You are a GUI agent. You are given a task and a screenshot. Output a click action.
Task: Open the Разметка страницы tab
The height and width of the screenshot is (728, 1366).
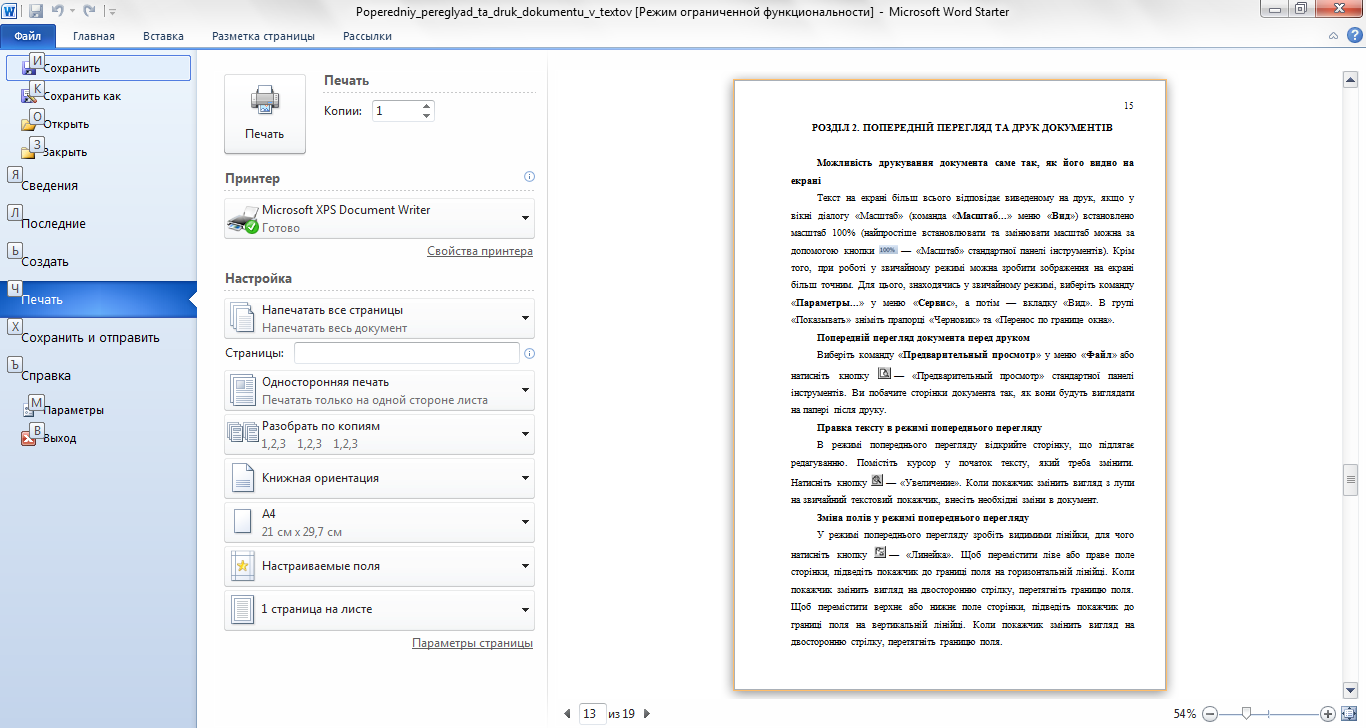(263, 36)
